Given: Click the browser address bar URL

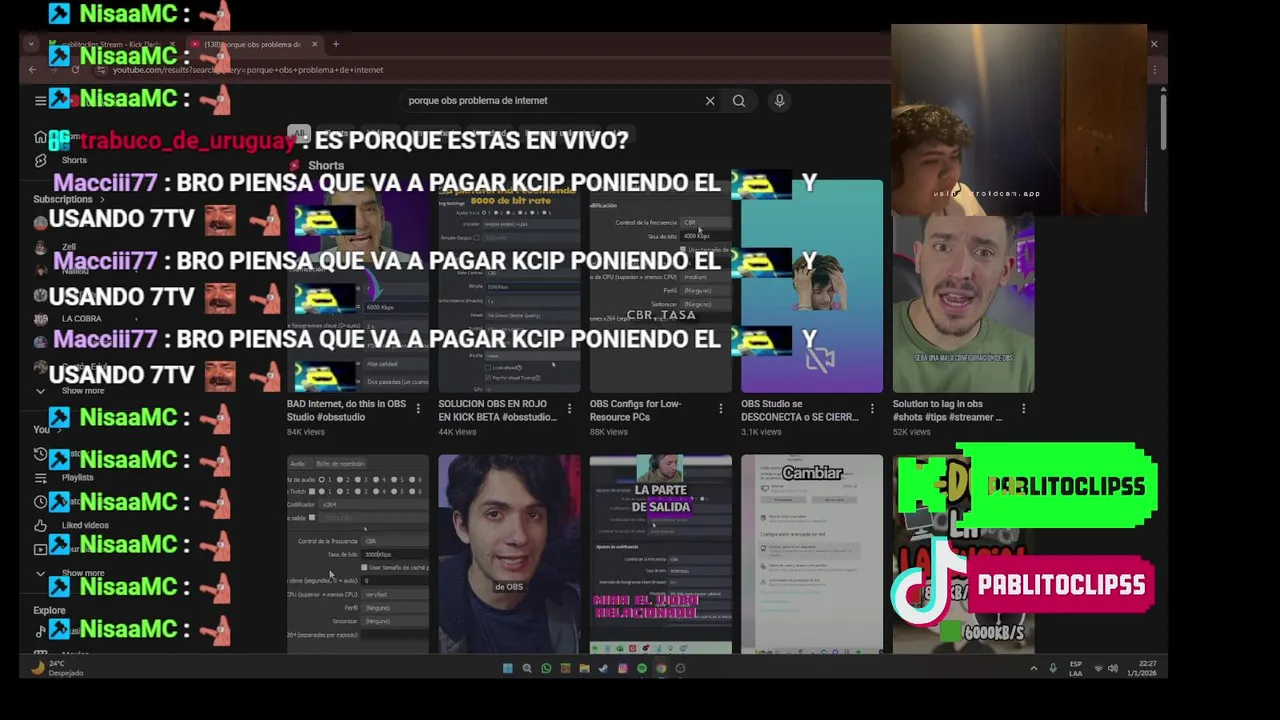Looking at the screenshot, I should [x=248, y=70].
